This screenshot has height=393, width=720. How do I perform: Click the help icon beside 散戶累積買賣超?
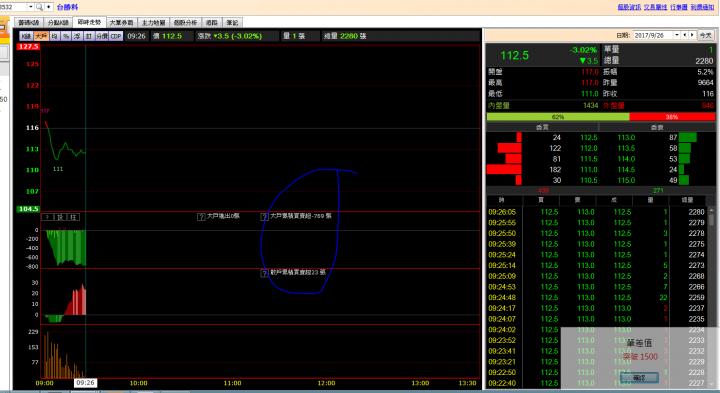(264, 273)
